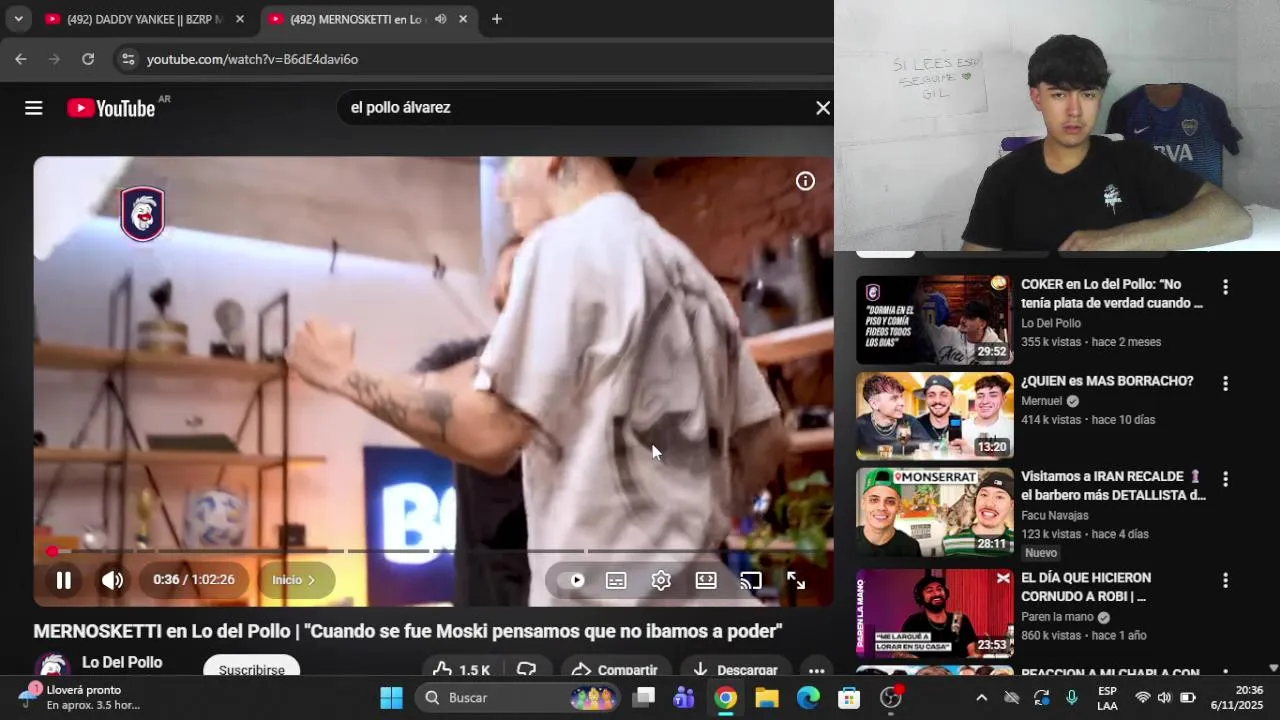Dislike the video
This screenshot has height=720, width=1280.
pyautogui.click(x=527, y=669)
